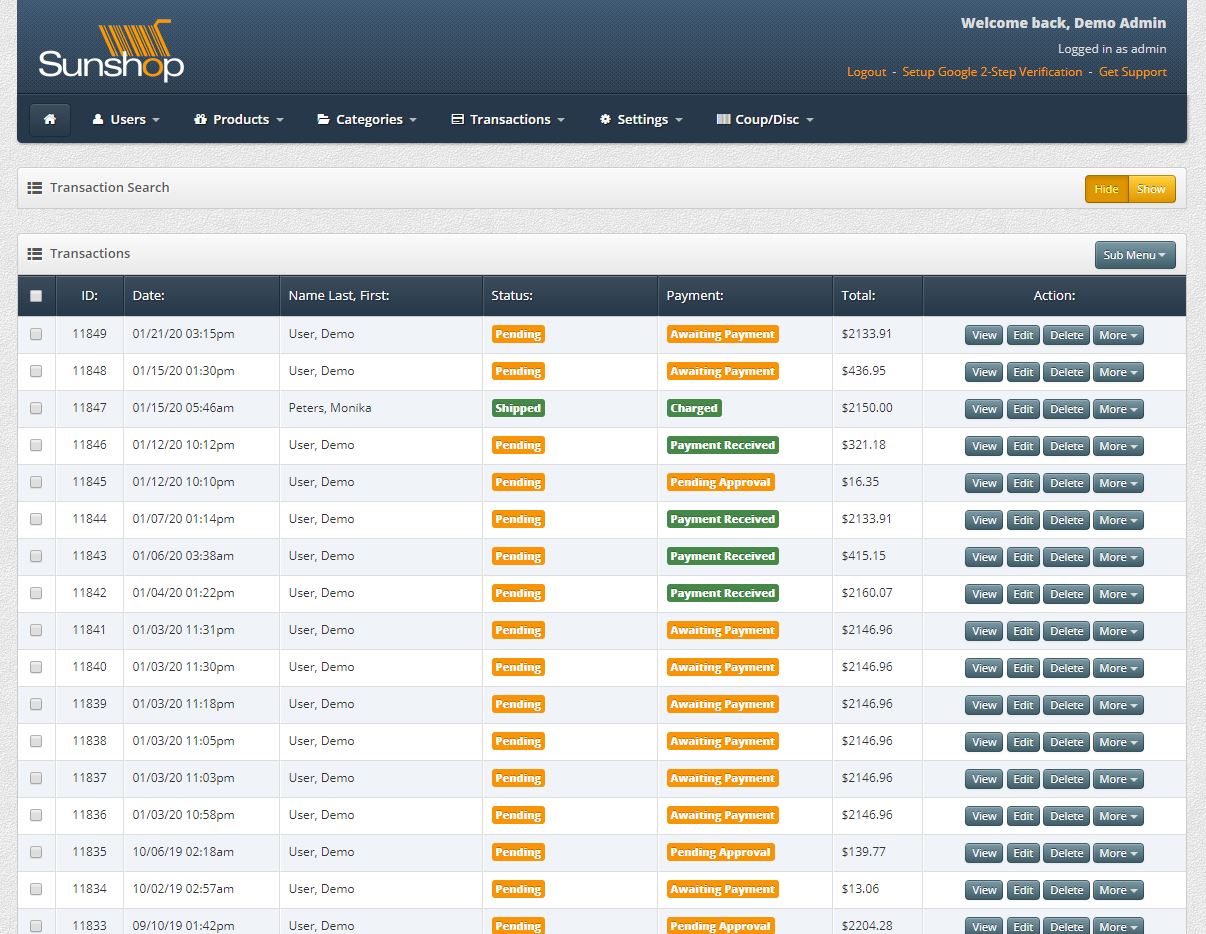This screenshot has width=1206, height=934.
Task: Edit transaction 11848
Action: (x=1023, y=372)
